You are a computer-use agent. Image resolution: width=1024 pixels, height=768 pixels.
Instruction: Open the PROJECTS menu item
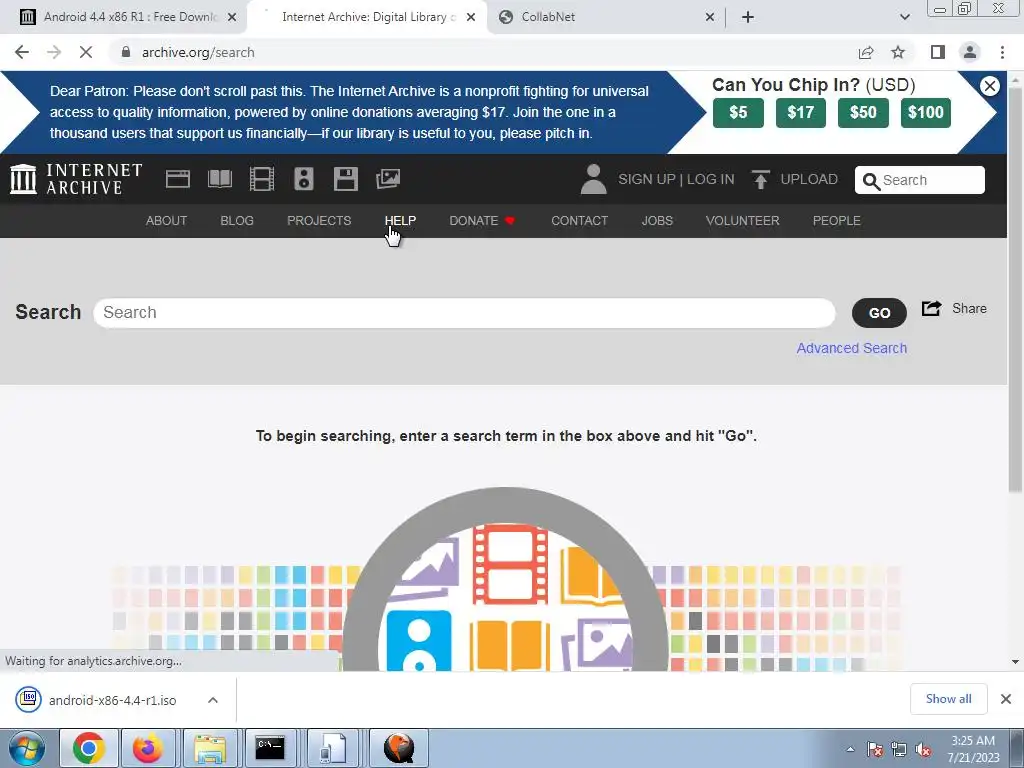[x=319, y=221]
